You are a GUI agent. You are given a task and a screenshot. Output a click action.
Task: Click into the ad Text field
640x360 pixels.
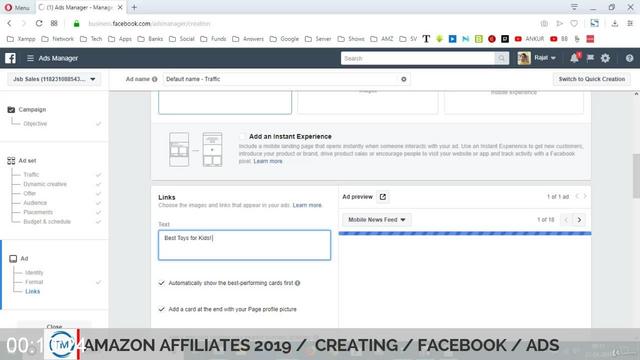point(244,245)
